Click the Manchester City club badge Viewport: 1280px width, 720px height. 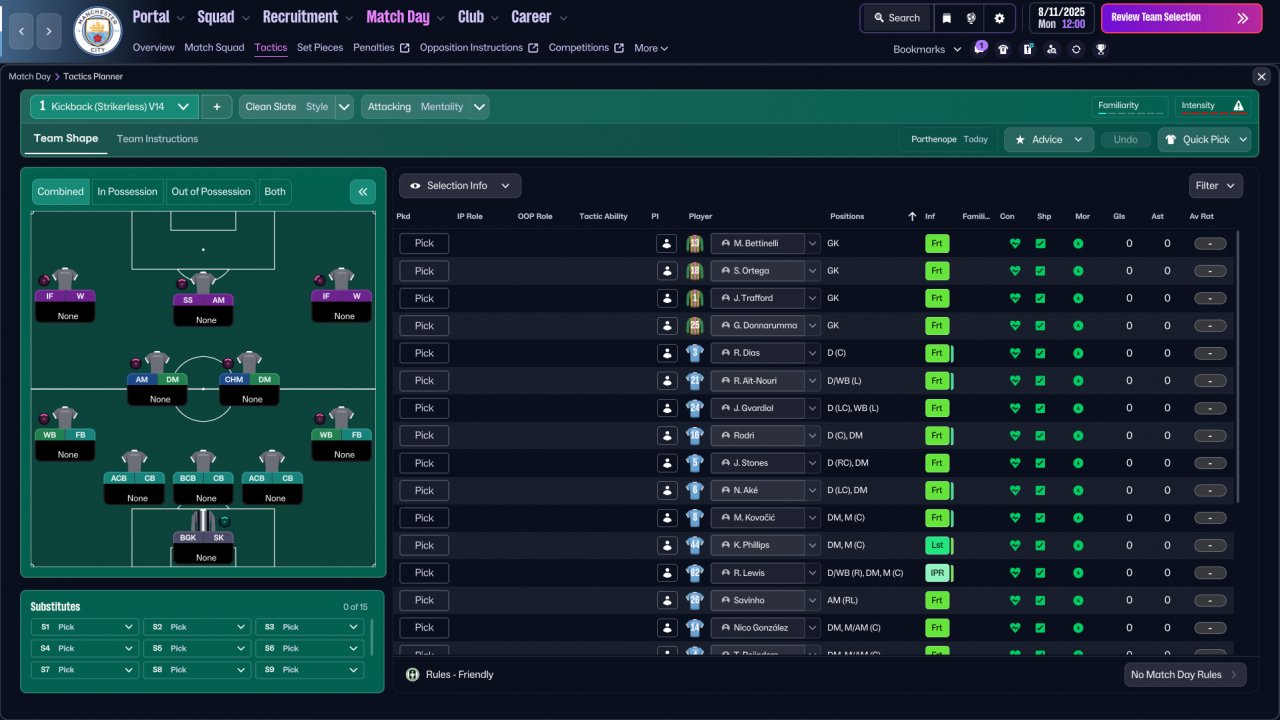pos(98,32)
